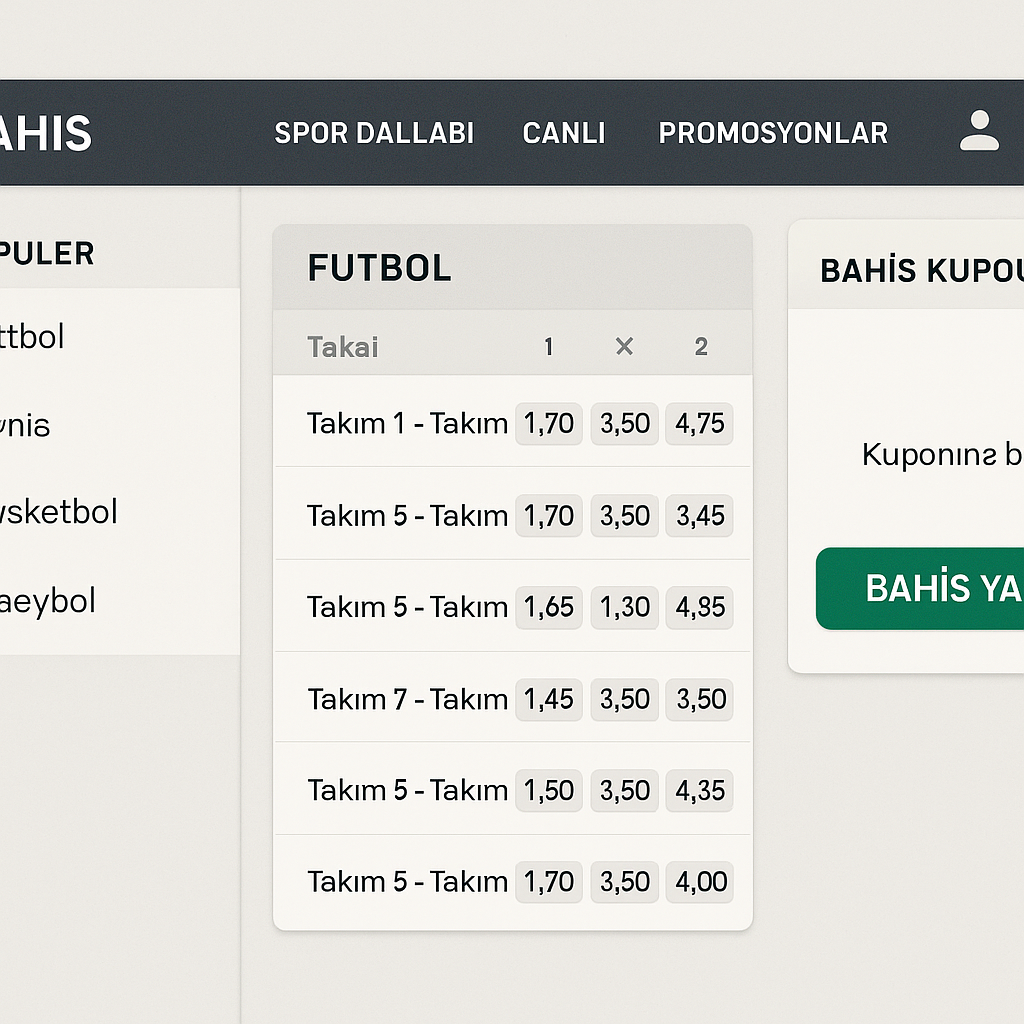Click the green Bahis Yap button
Image resolution: width=1024 pixels, height=1024 pixels.
[920, 588]
